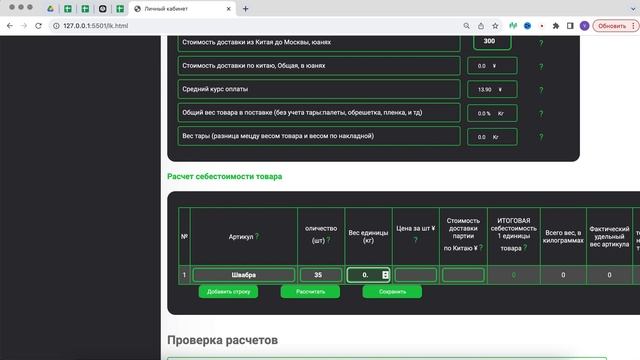
Task: Open the fourth green pinned tab
Action: click(x=120, y=9)
